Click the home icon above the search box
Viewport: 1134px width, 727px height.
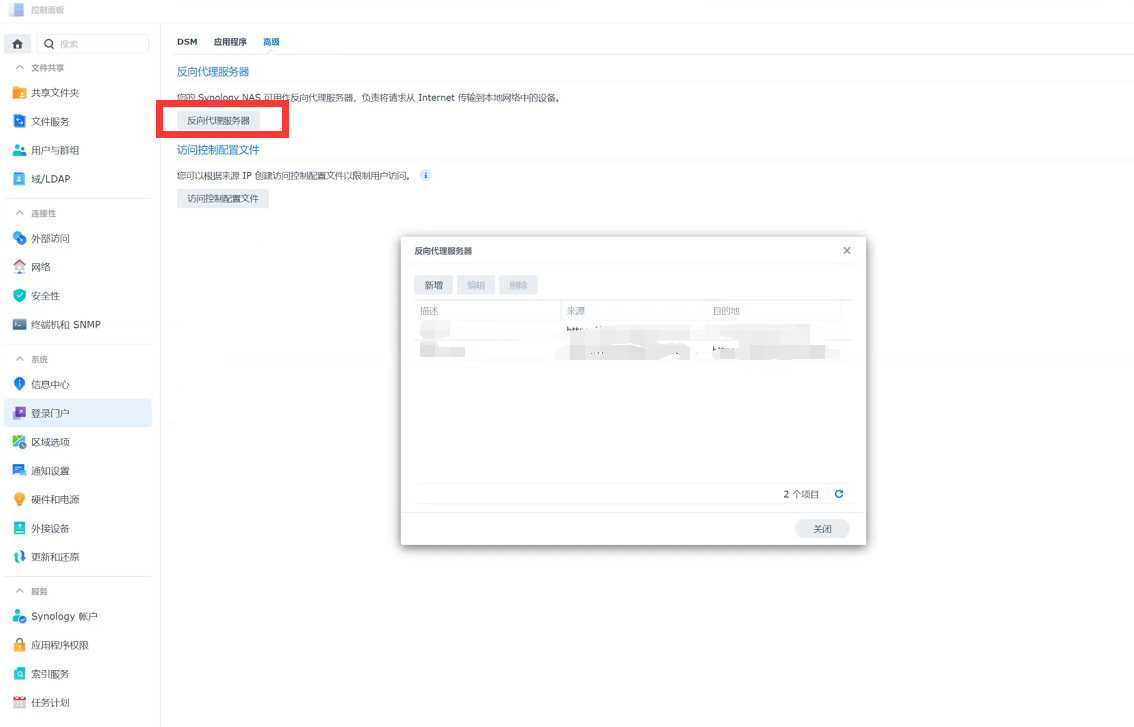pyautogui.click(x=17, y=43)
